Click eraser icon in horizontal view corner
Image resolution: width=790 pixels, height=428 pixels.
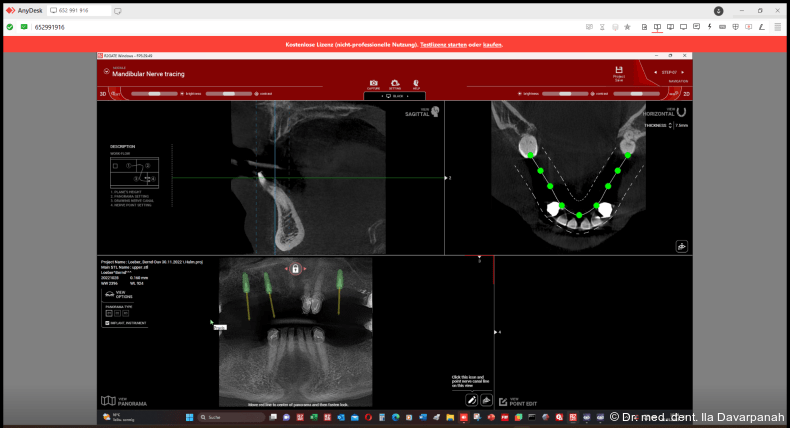point(682,246)
